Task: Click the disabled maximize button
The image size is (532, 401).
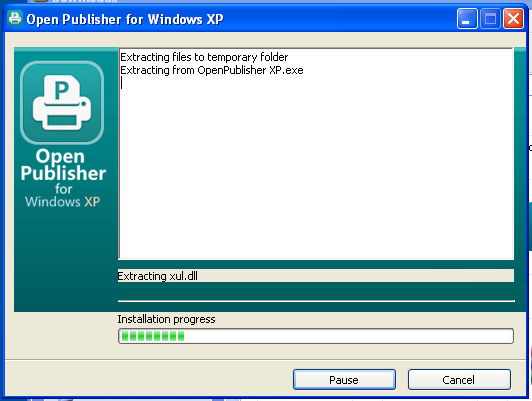Action: click(490, 19)
